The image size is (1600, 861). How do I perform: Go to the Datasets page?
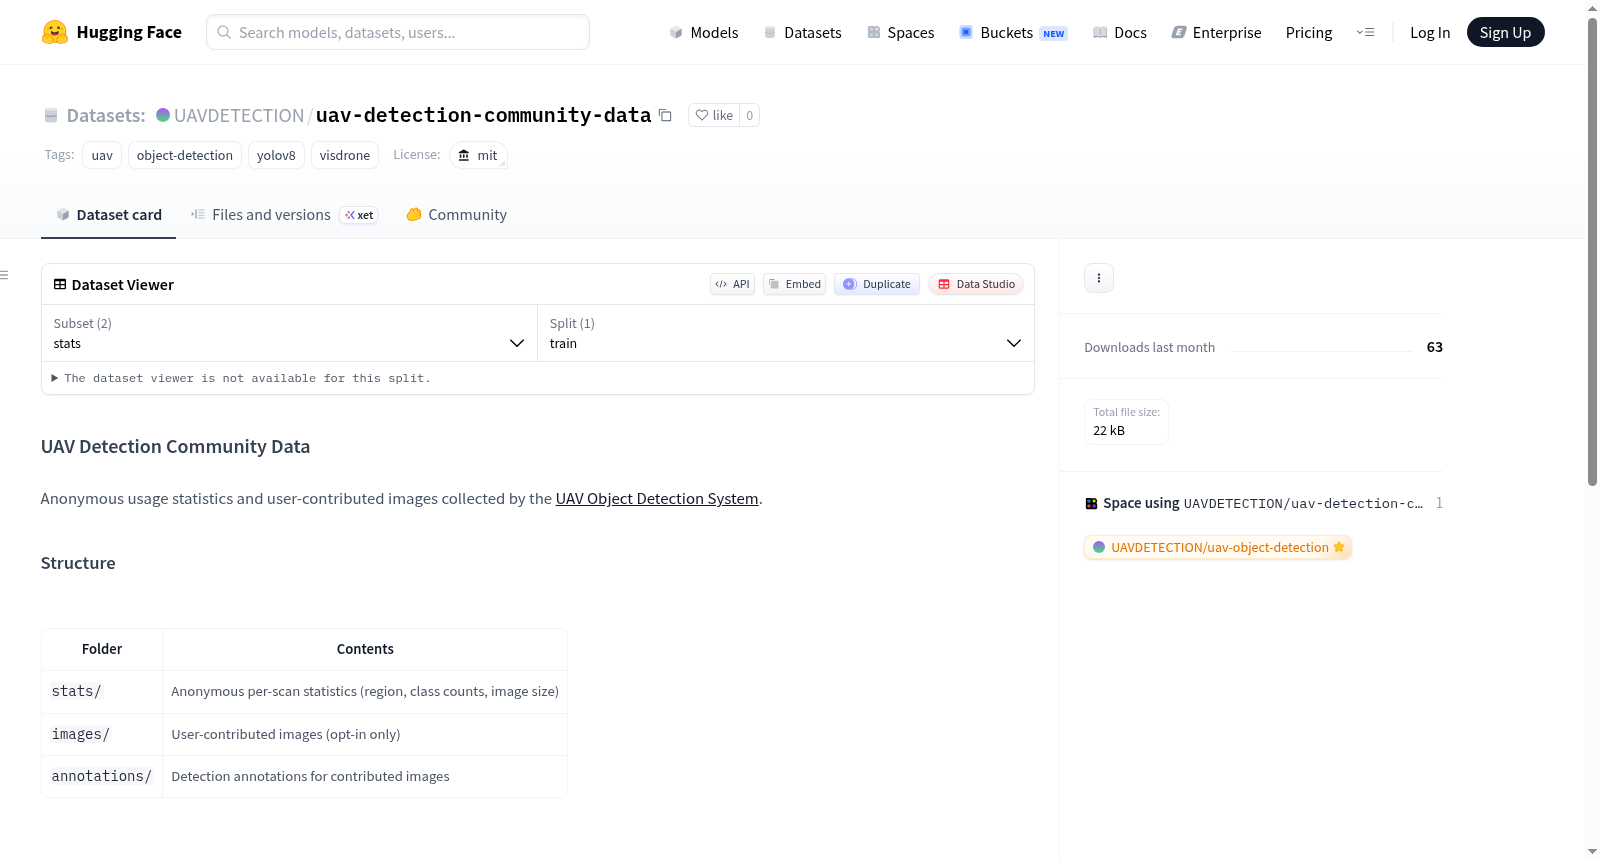803,32
